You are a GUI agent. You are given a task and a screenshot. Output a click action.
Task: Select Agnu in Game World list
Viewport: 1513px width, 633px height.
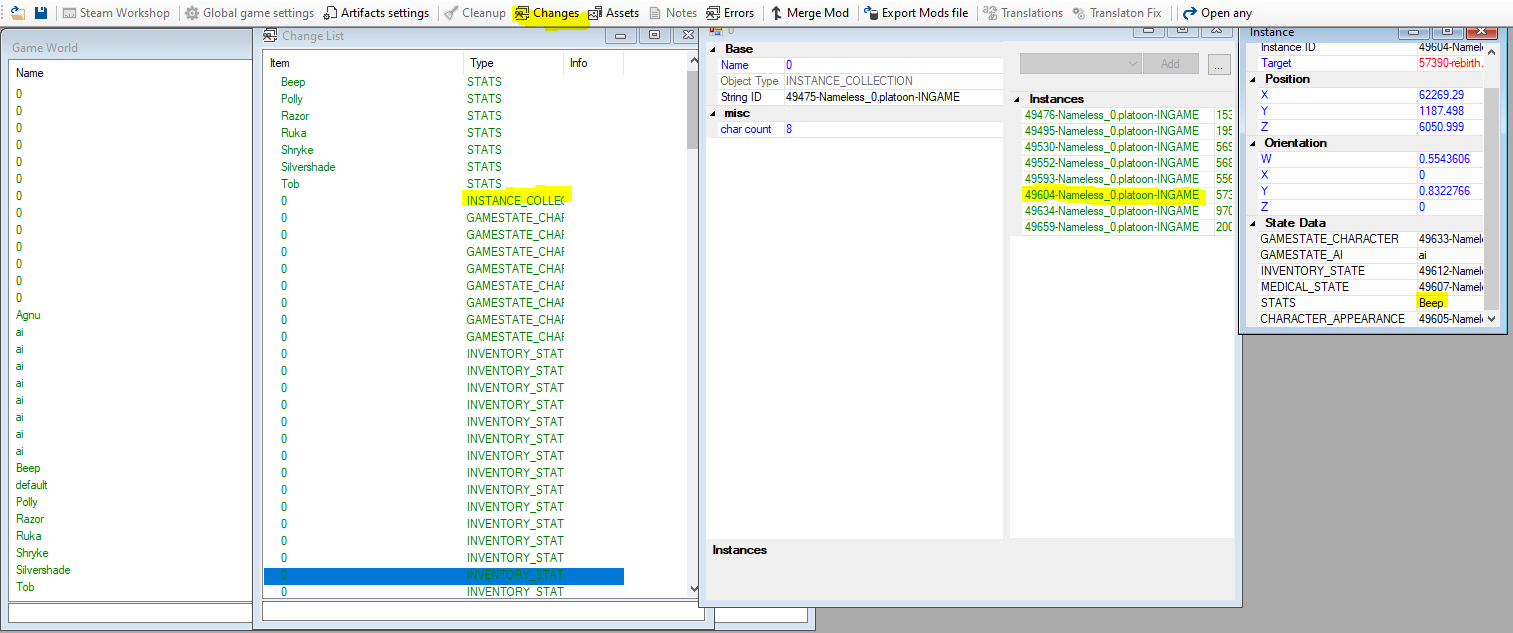point(28,315)
